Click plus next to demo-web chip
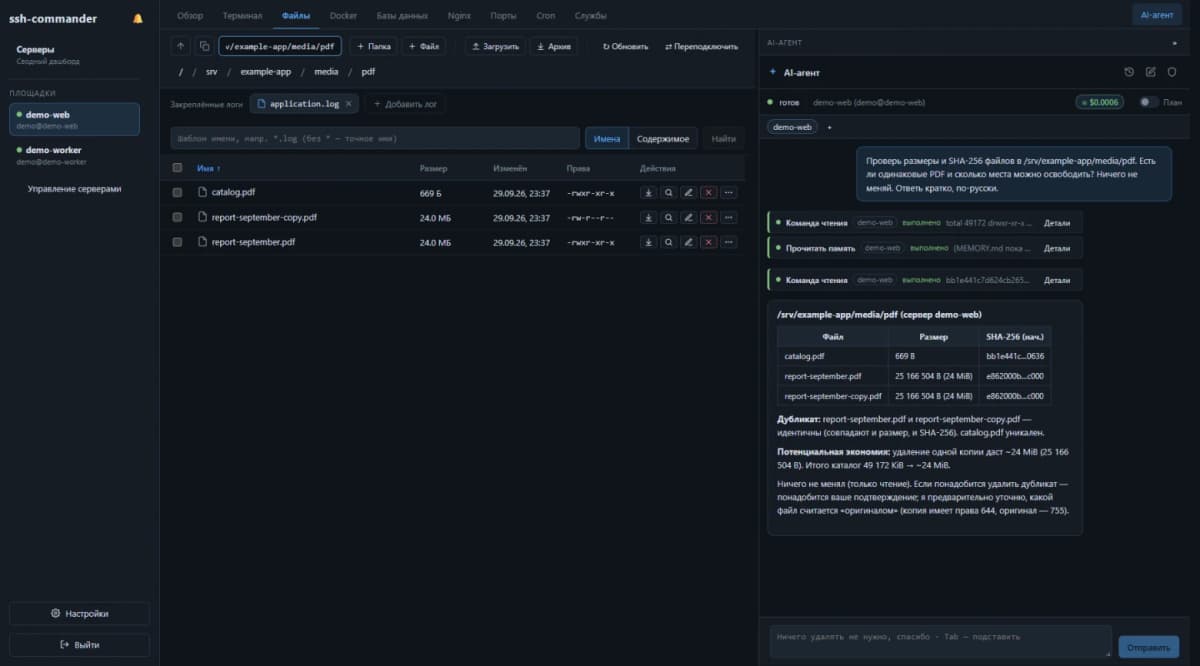The height and width of the screenshot is (666, 1200). click(x=829, y=127)
